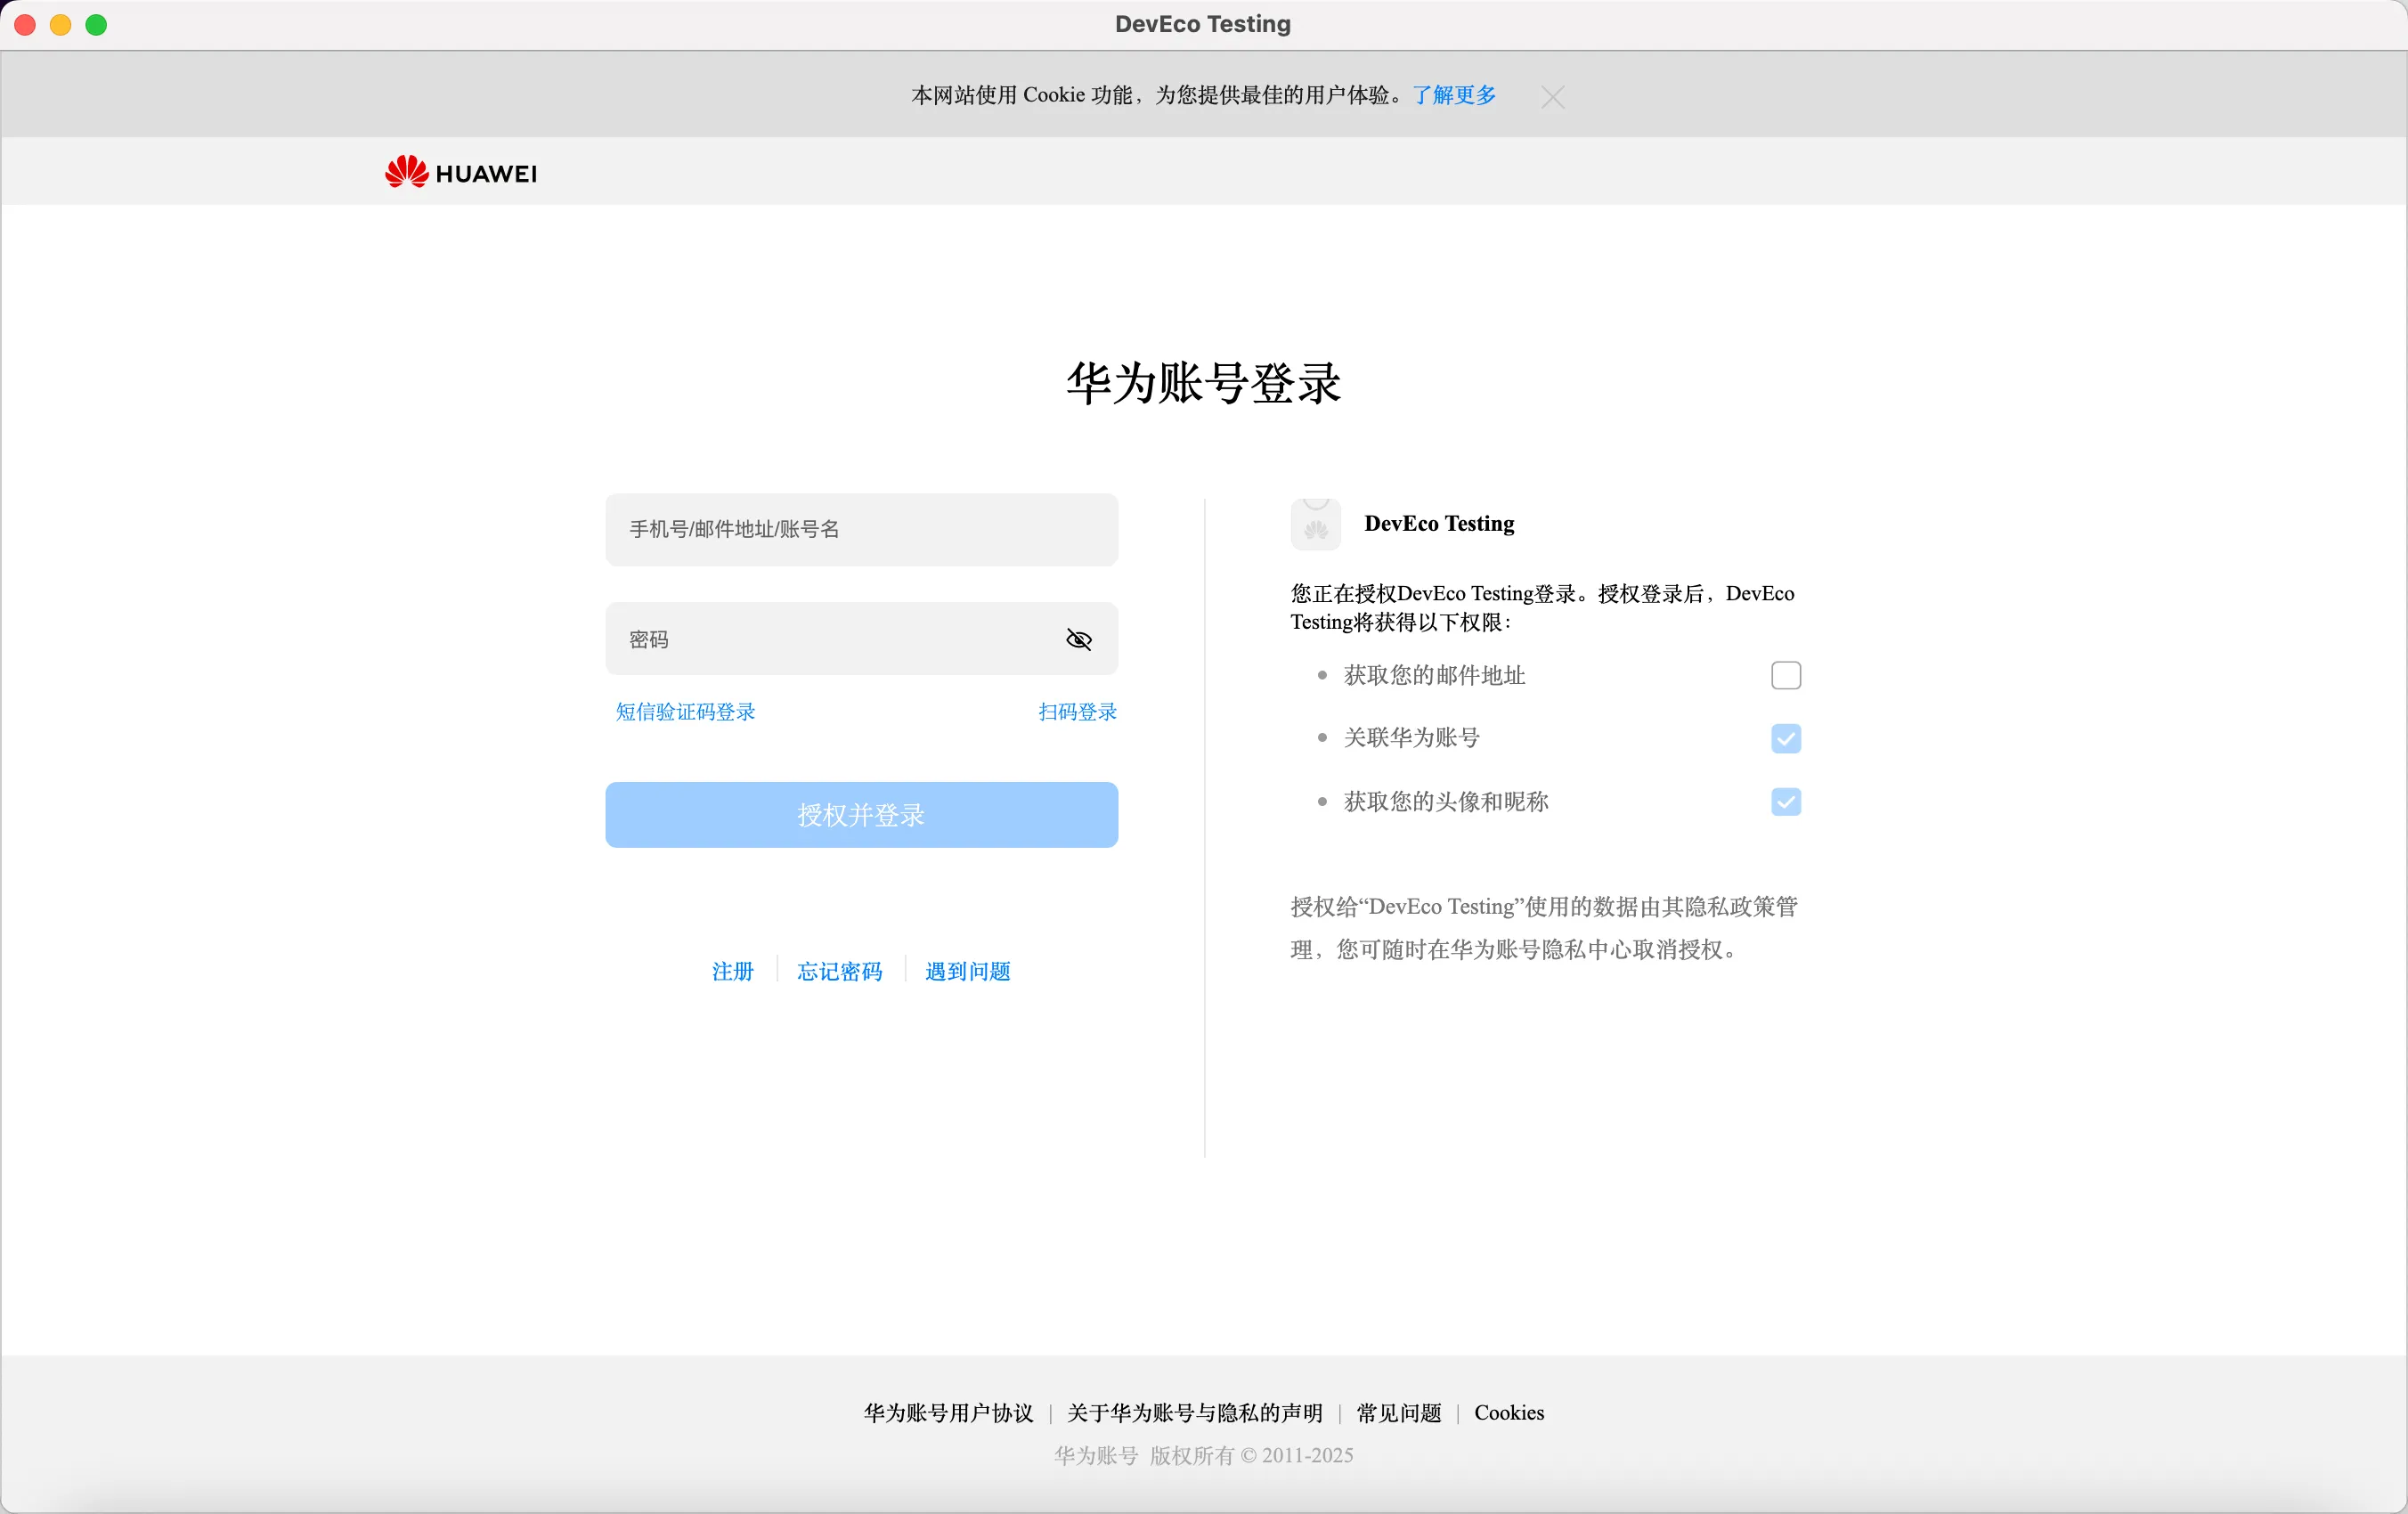Image resolution: width=2408 pixels, height=1514 pixels.
Task: Switch to SMS verification code login
Action: pos(686,712)
